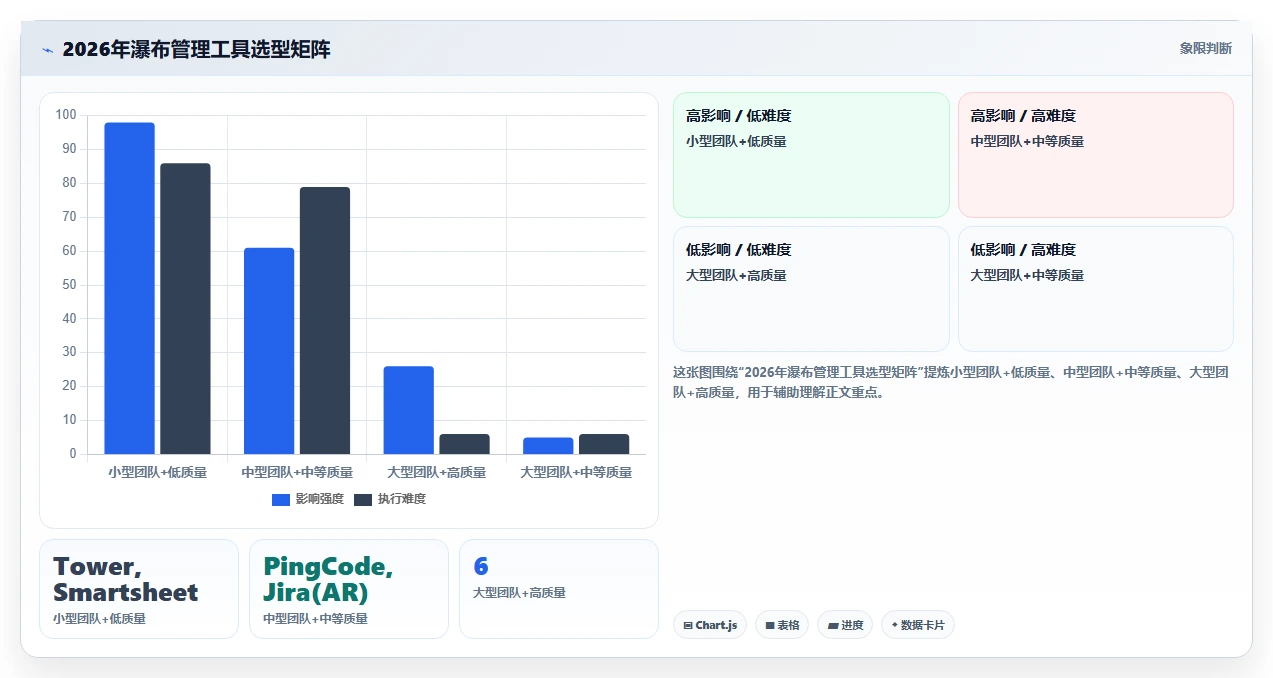1273x678 pixels.
Task: Click the blue bar for 大型团队+高质量
Action: tap(408, 410)
